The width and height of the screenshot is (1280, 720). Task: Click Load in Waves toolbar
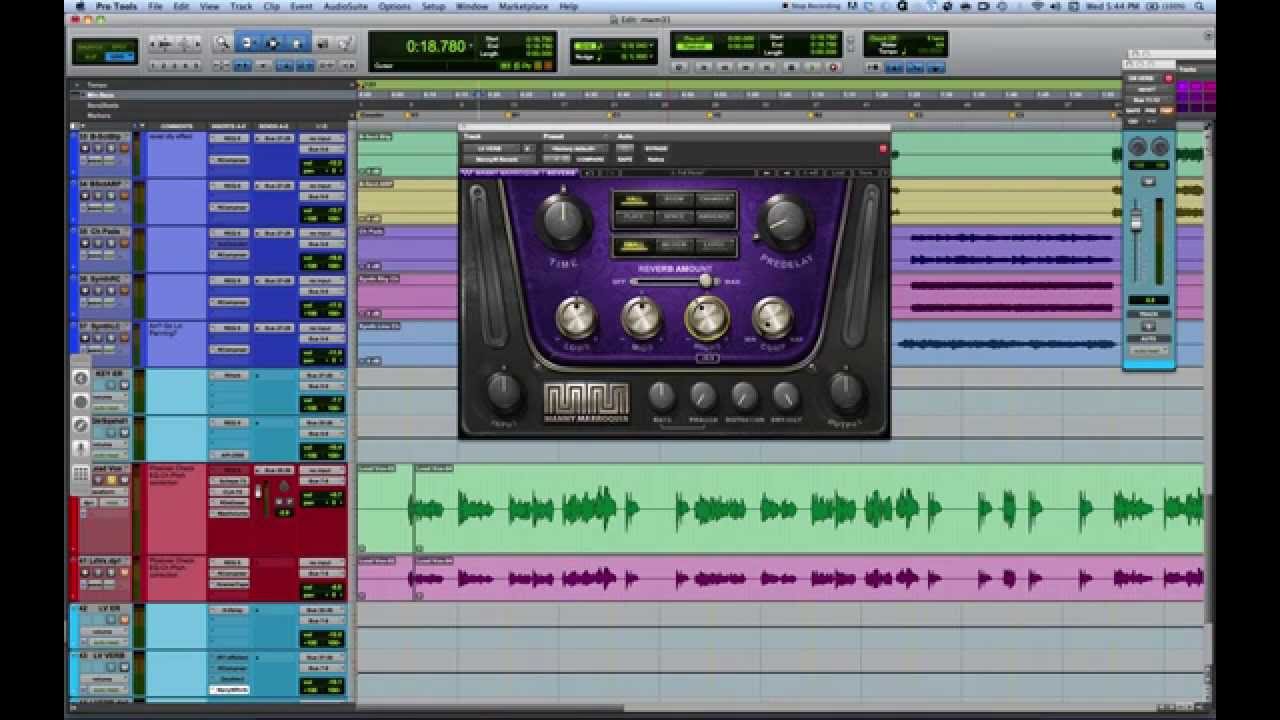837,172
